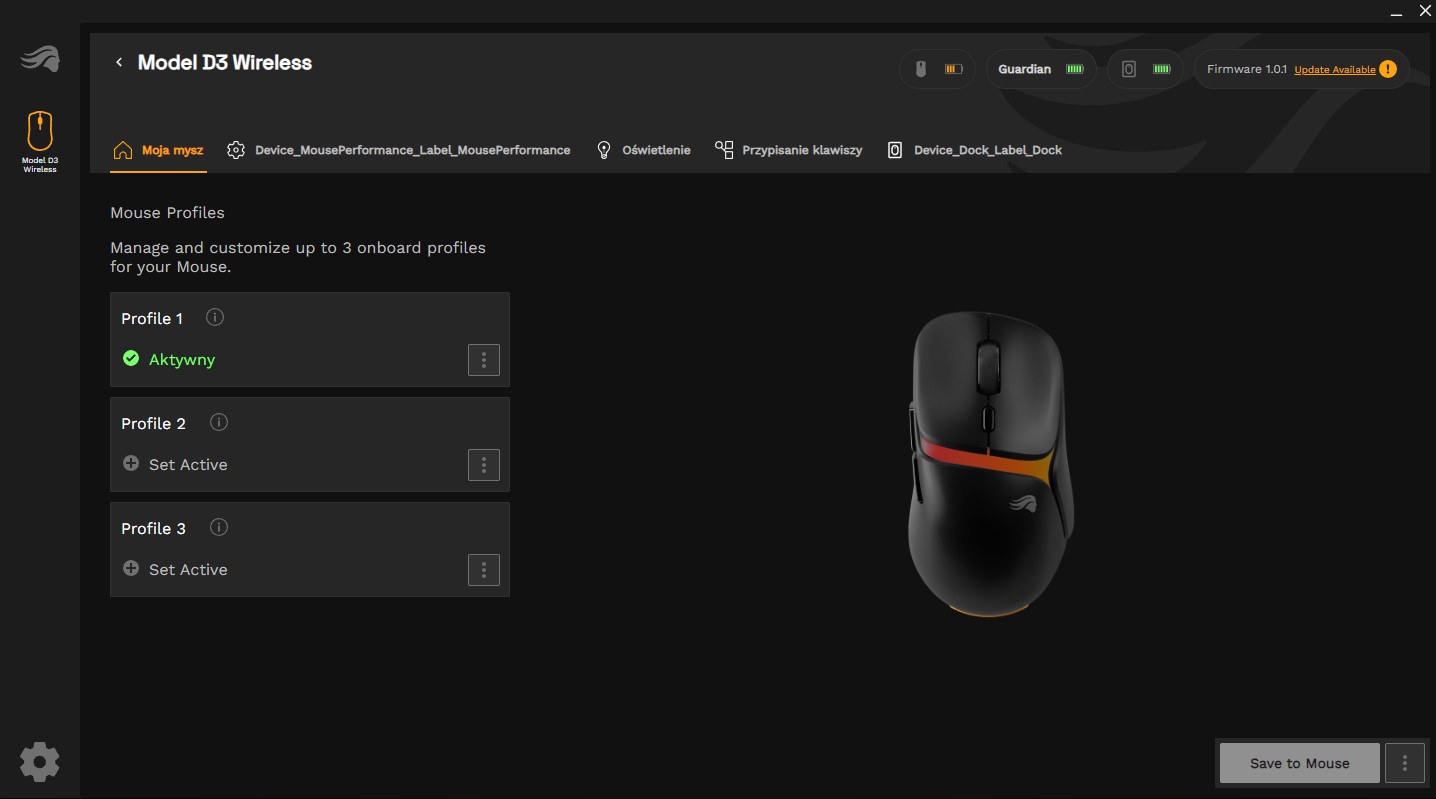This screenshot has height=799, width=1436.
Task: Go back with the arrow beside Model D3 Wireless
Action: (119, 62)
